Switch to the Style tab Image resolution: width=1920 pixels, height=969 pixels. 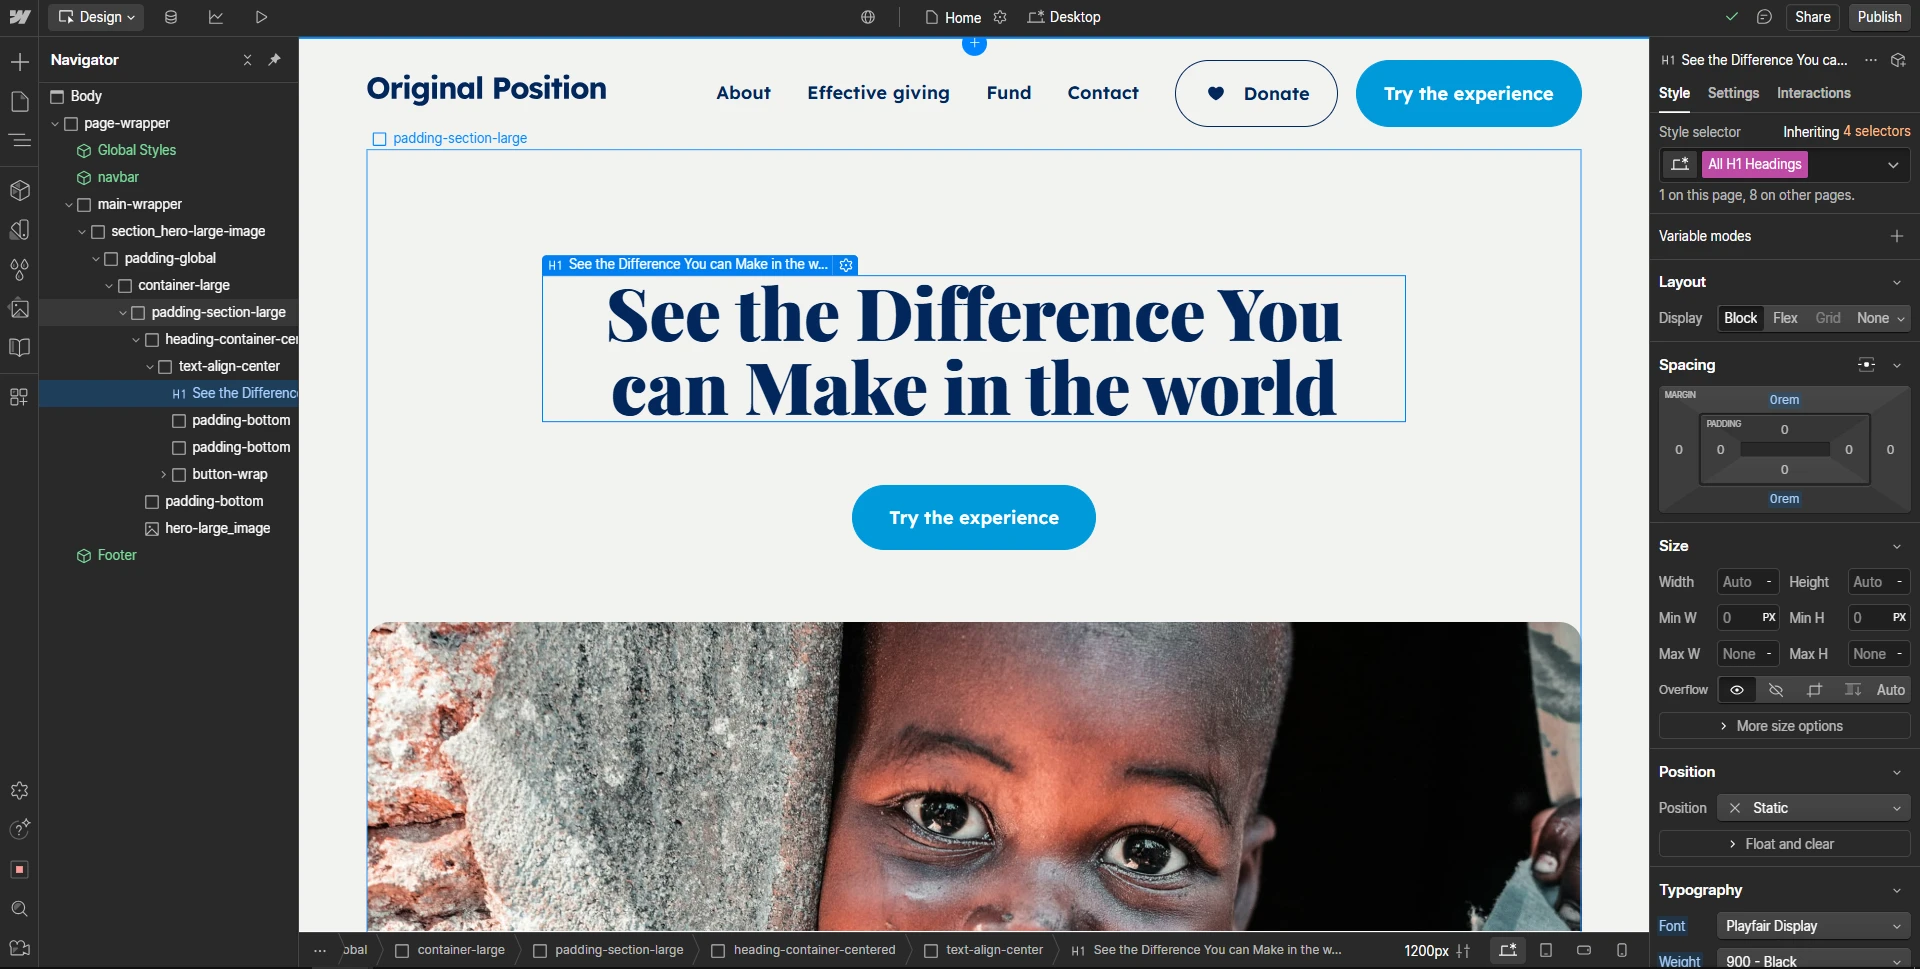coord(1674,93)
